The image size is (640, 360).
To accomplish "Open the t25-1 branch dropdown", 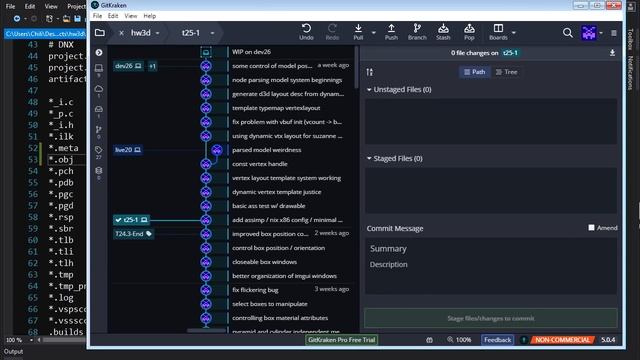I will [212, 33].
